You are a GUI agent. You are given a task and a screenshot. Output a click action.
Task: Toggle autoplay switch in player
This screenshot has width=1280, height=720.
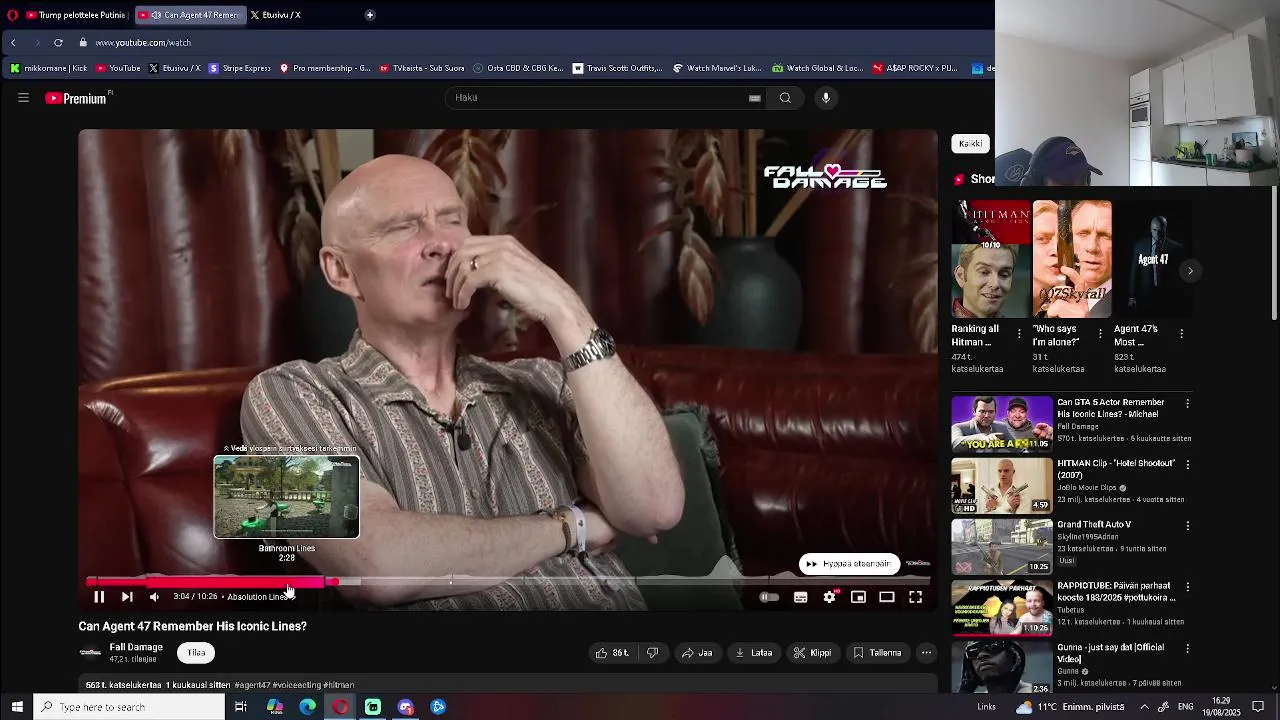(x=769, y=597)
